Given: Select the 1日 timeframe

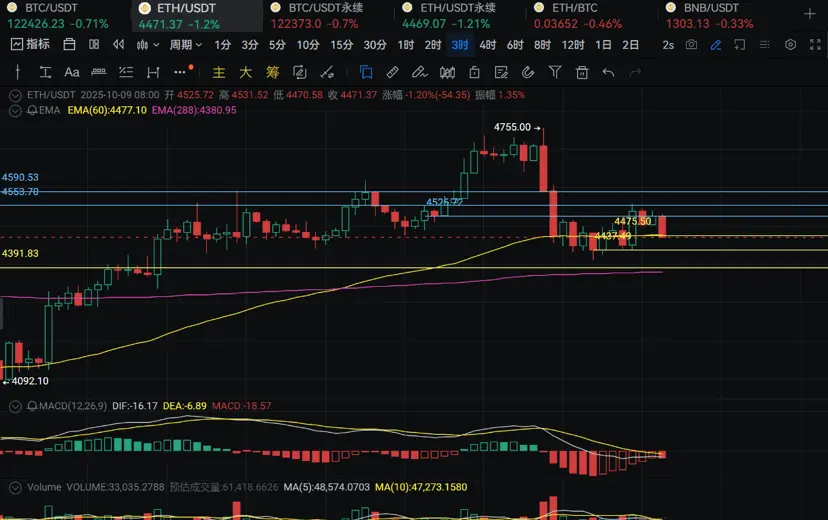Looking at the screenshot, I should coord(603,45).
